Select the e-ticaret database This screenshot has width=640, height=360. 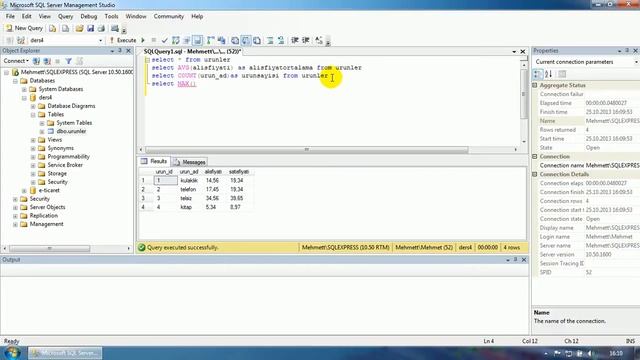pyautogui.click(x=49, y=190)
